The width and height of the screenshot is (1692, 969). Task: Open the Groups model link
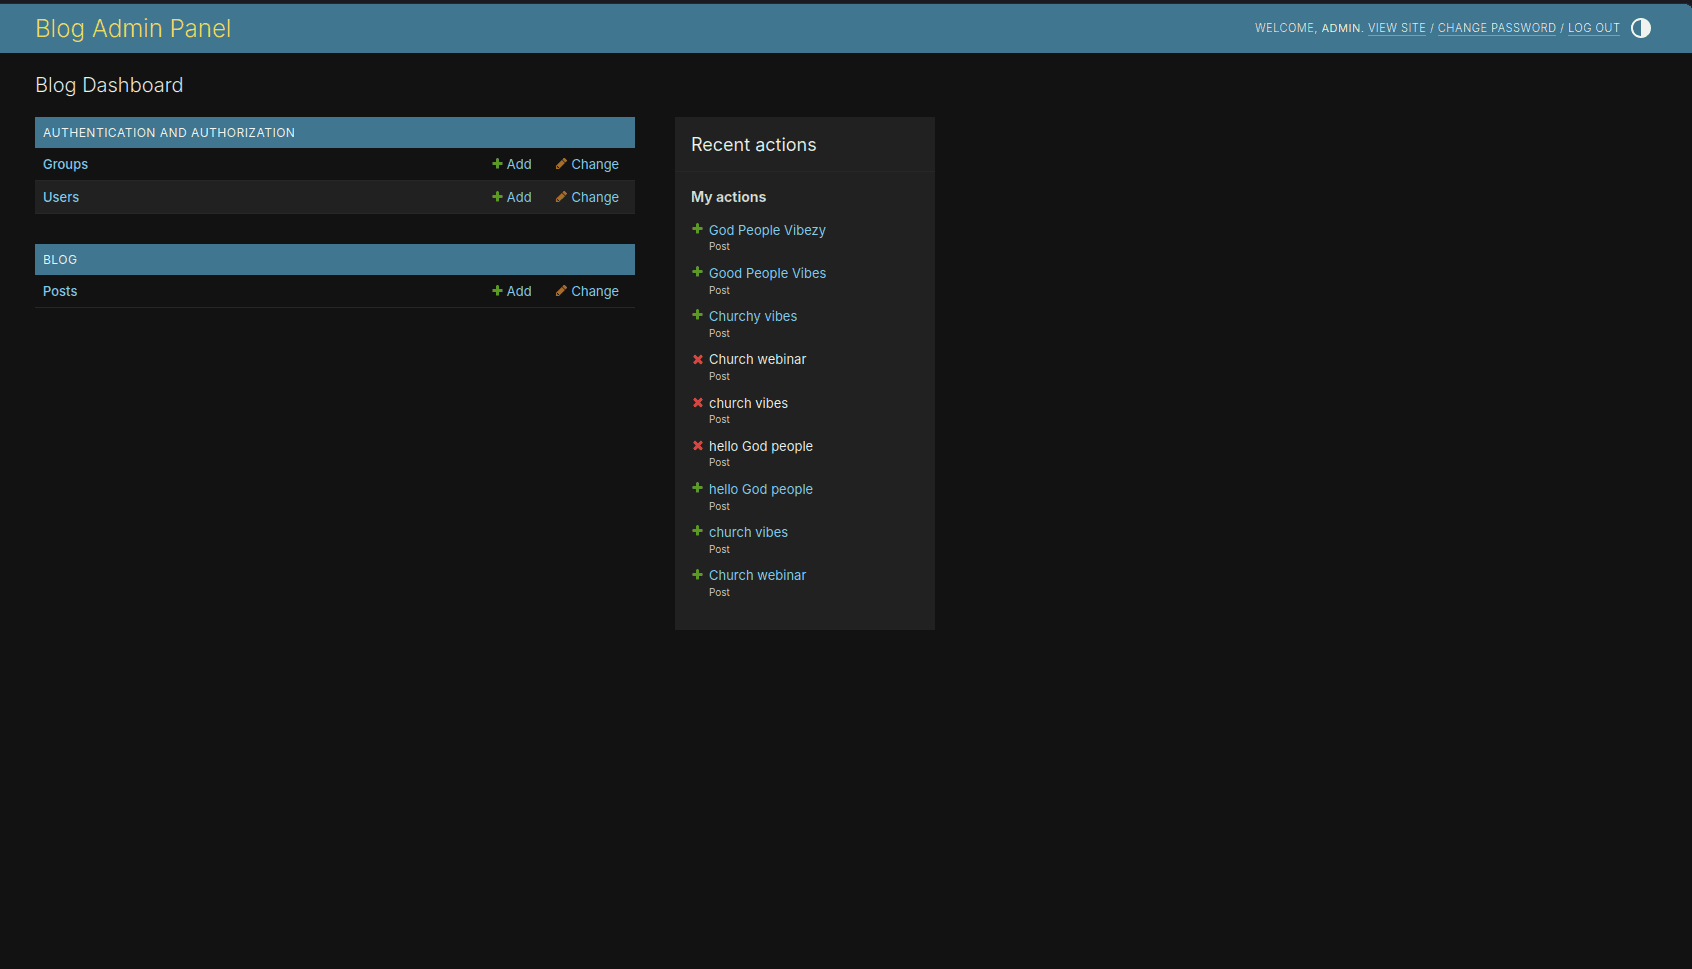(65, 164)
